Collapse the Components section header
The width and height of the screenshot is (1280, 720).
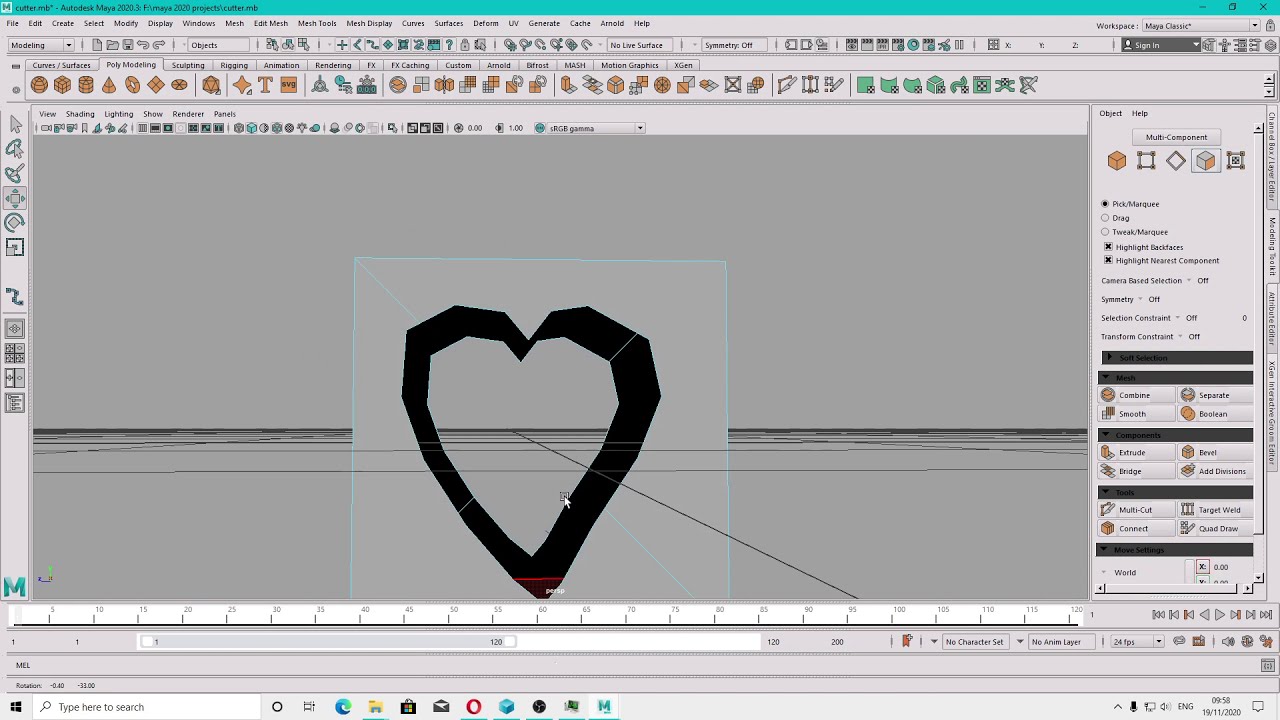point(1176,435)
